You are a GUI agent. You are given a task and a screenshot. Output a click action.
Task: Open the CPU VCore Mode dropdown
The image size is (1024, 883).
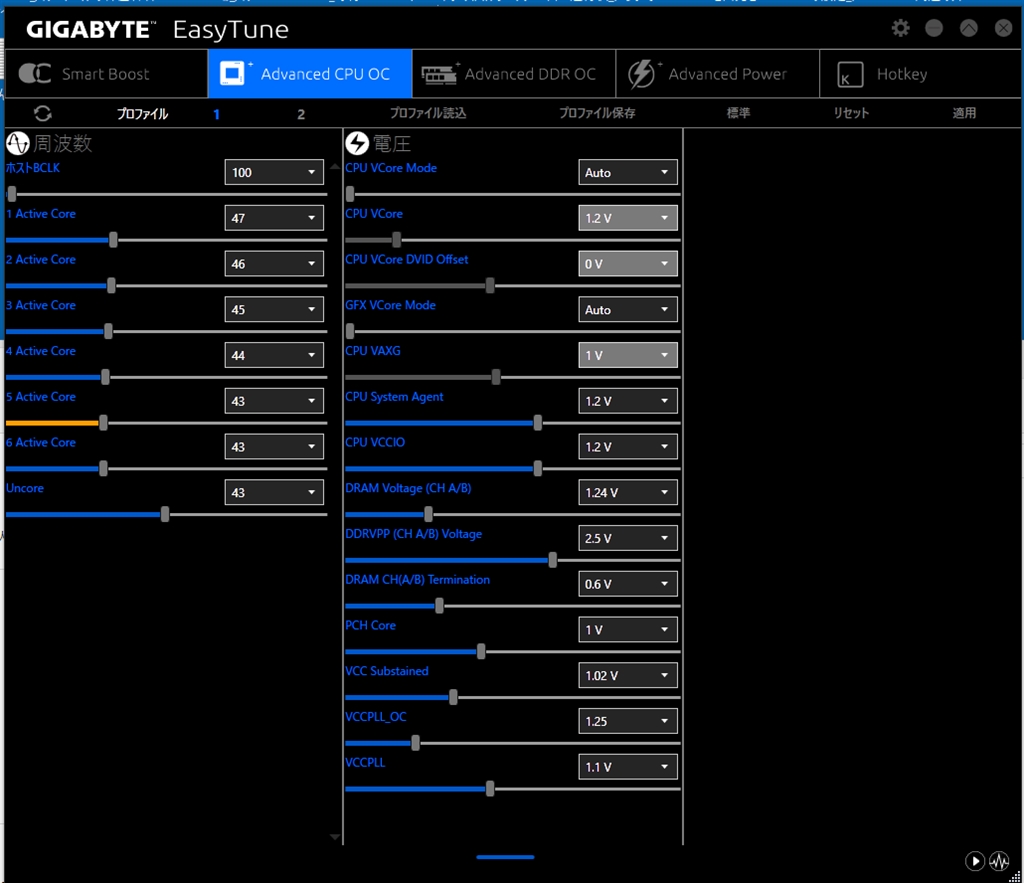(x=628, y=172)
